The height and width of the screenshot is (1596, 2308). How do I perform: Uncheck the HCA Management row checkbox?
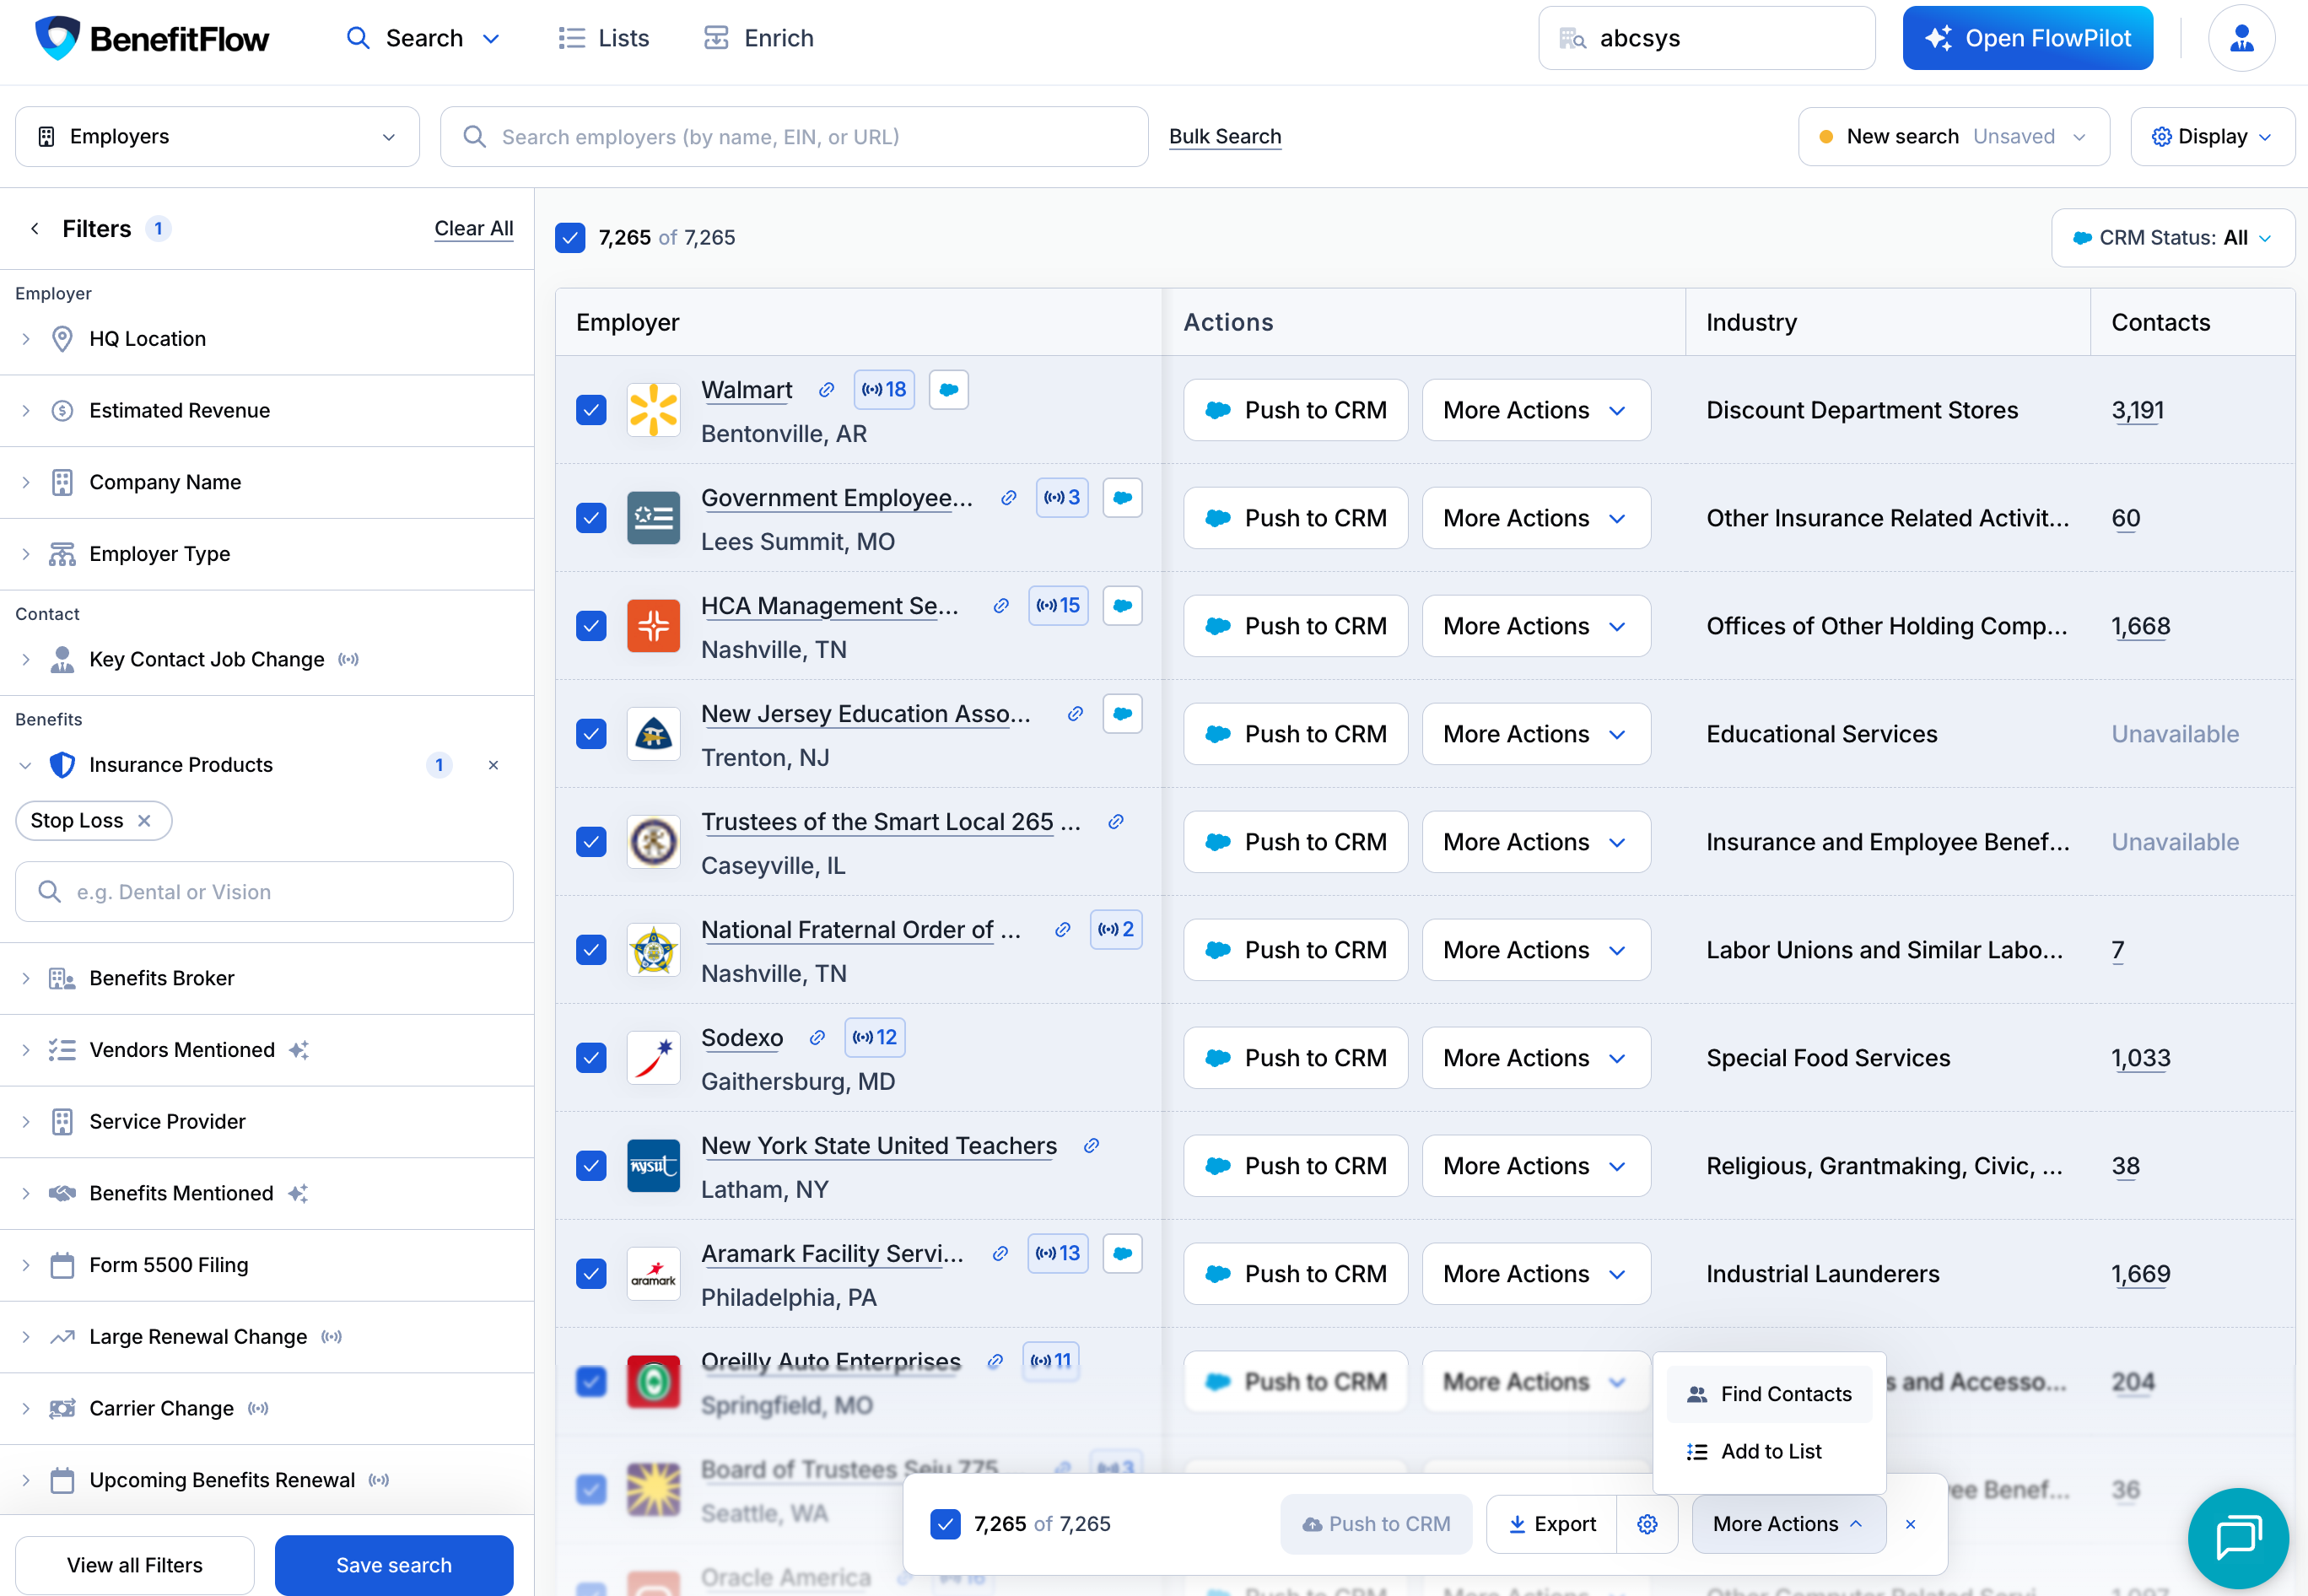click(591, 626)
